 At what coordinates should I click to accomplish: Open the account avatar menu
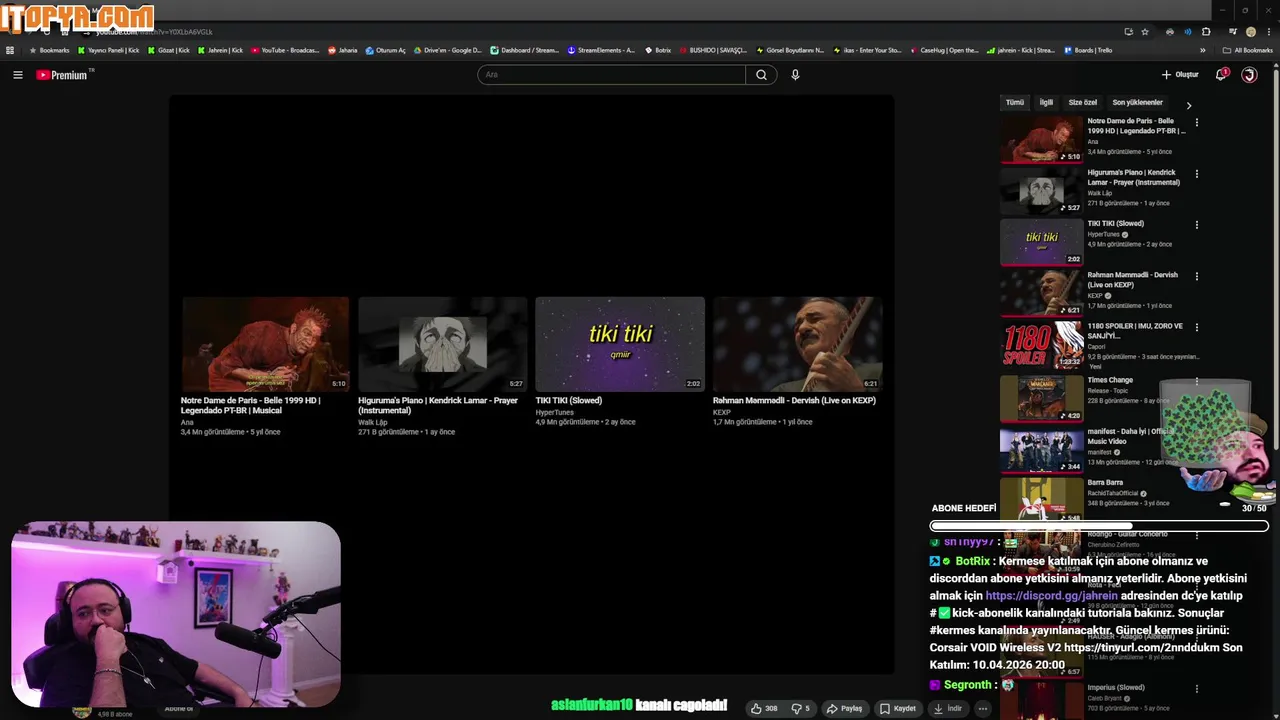pyautogui.click(x=1249, y=75)
